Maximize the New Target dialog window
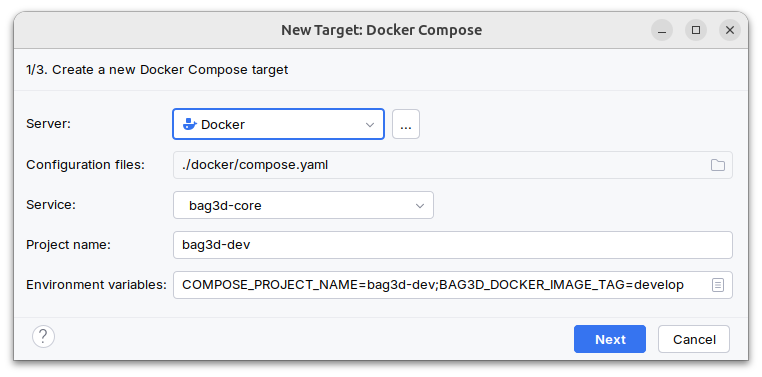This screenshot has height=377, width=762. pos(696,30)
